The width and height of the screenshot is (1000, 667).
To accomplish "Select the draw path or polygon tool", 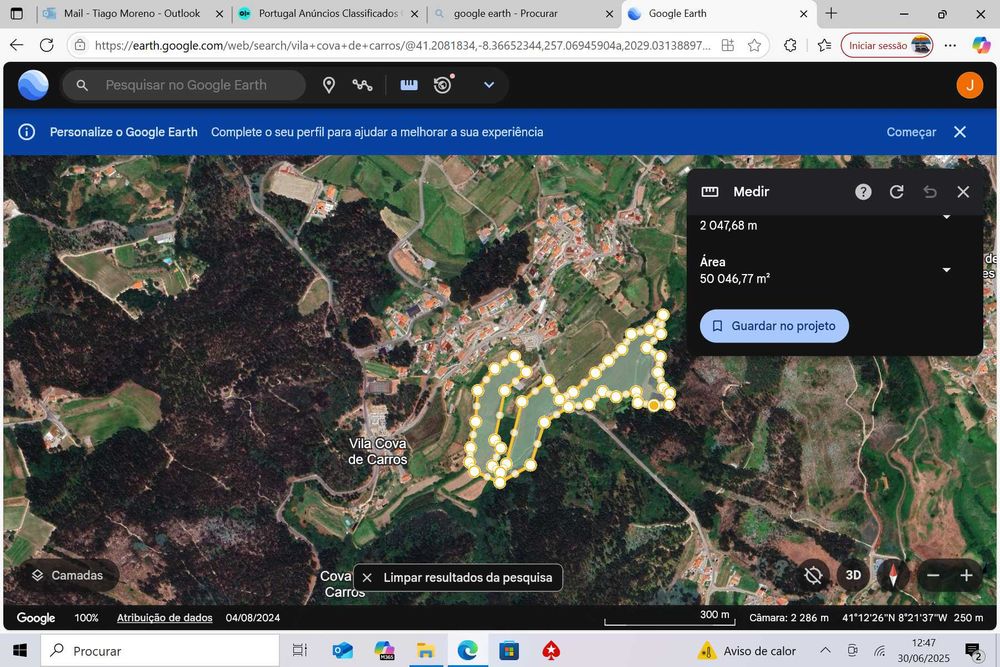I will pos(362,85).
